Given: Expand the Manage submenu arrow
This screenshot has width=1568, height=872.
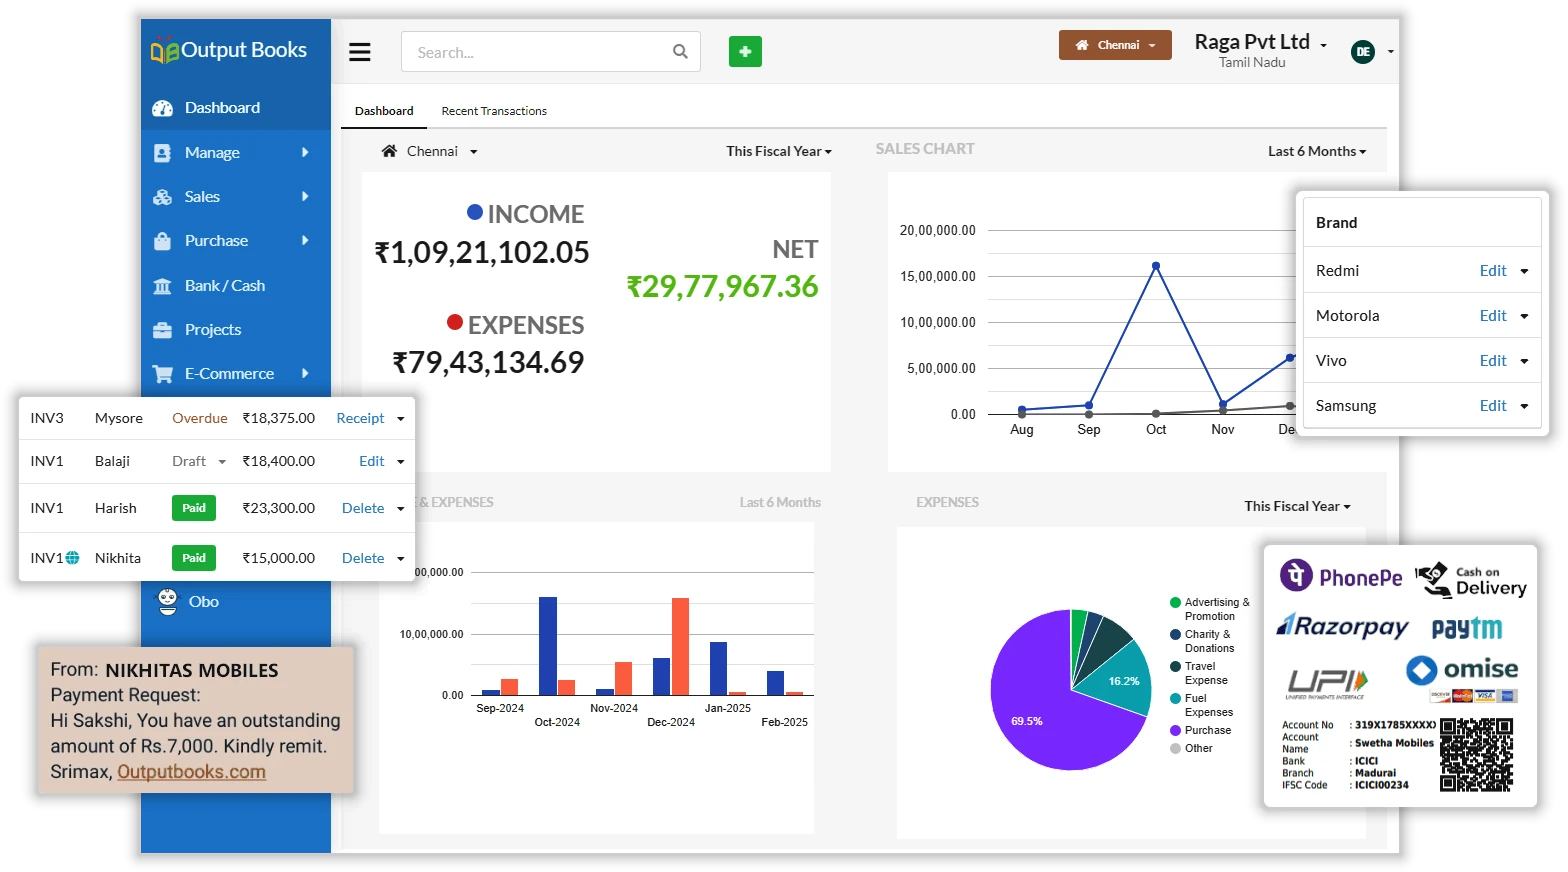Looking at the screenshot, I should click(x=305, y=152).
